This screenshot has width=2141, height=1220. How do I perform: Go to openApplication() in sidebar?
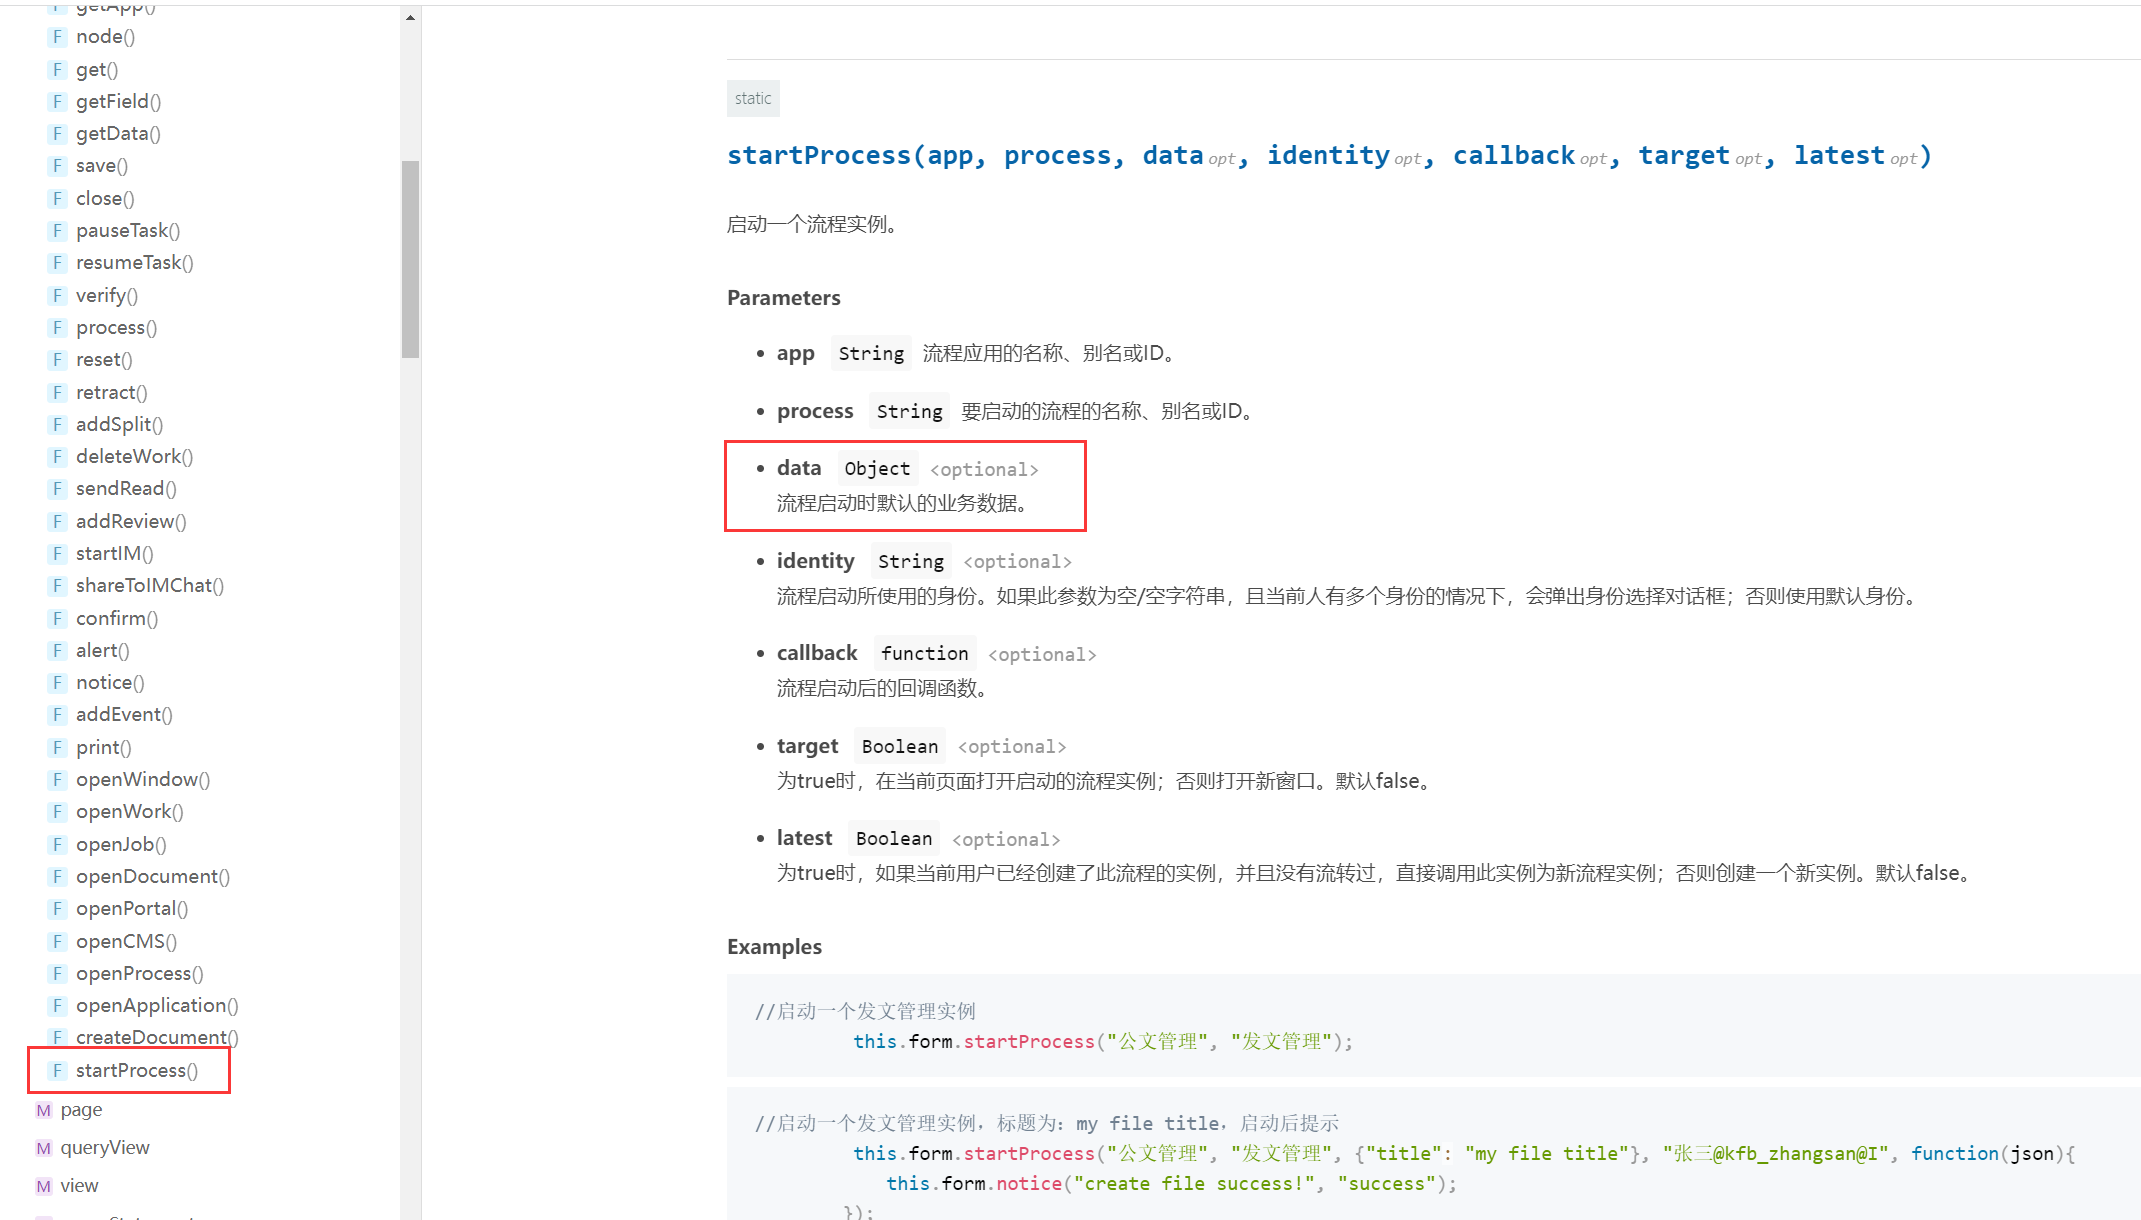(157, 1005)
